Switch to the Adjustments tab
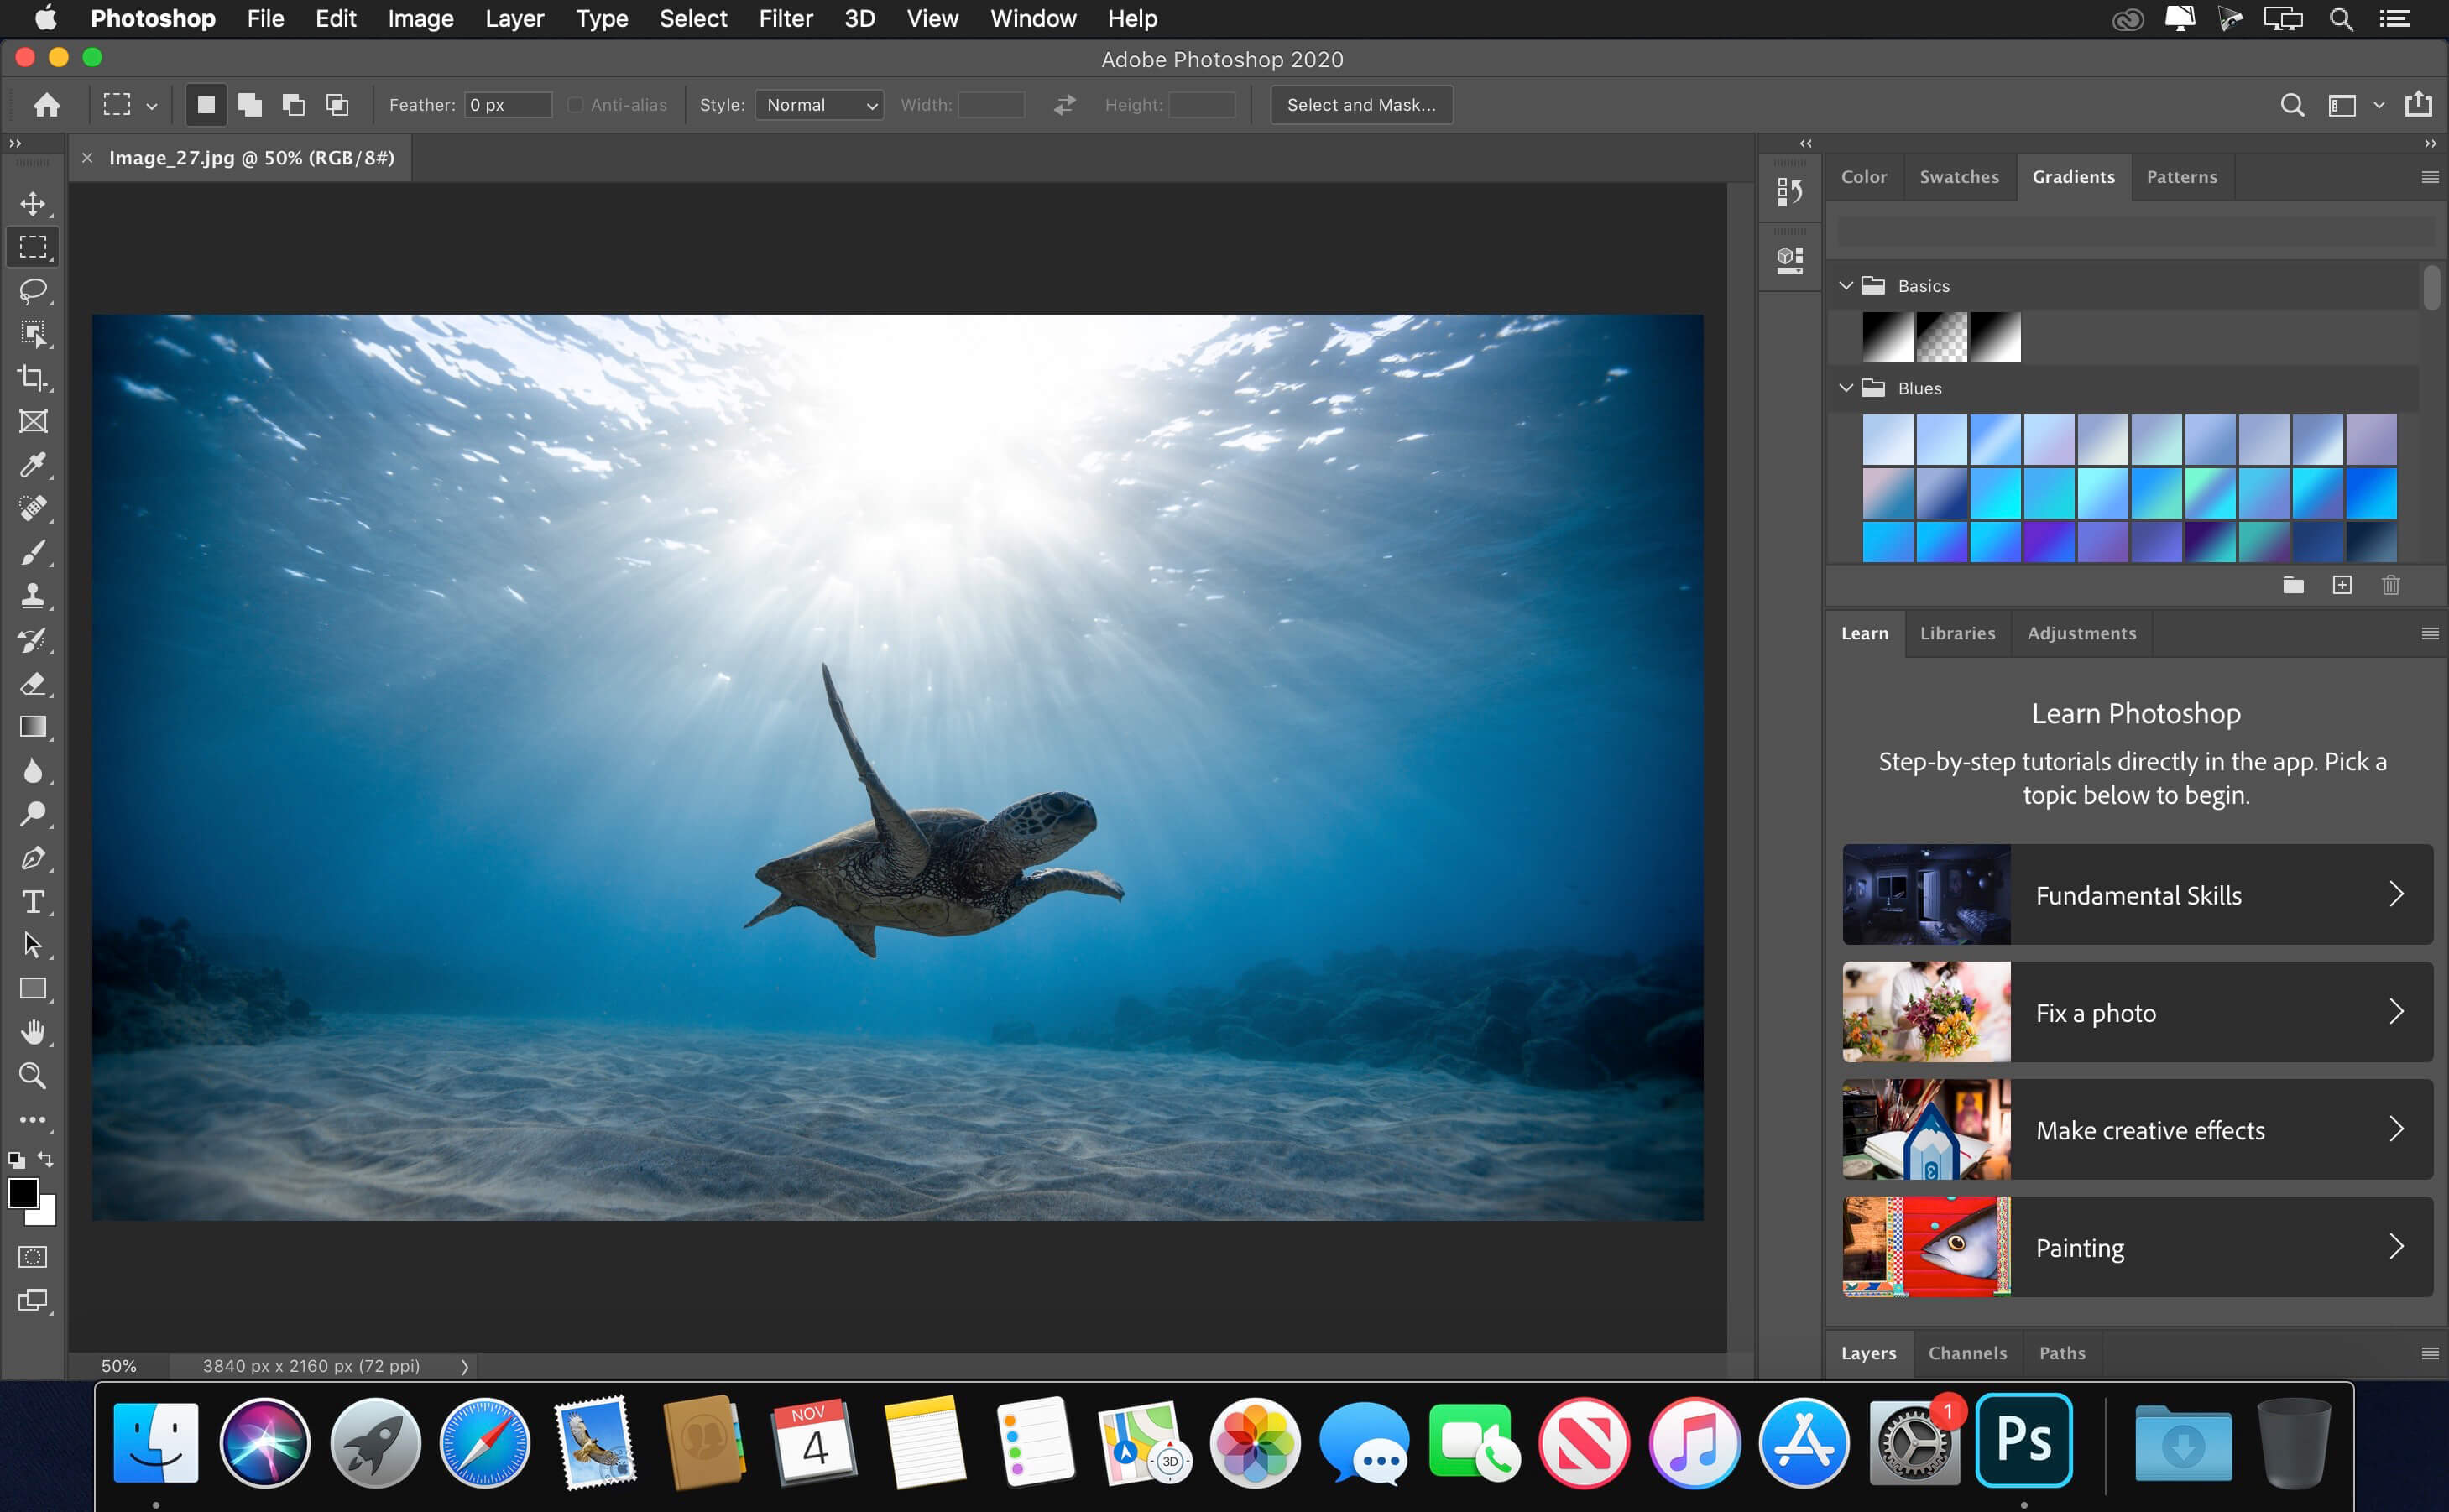 (x=2081, y=633)
